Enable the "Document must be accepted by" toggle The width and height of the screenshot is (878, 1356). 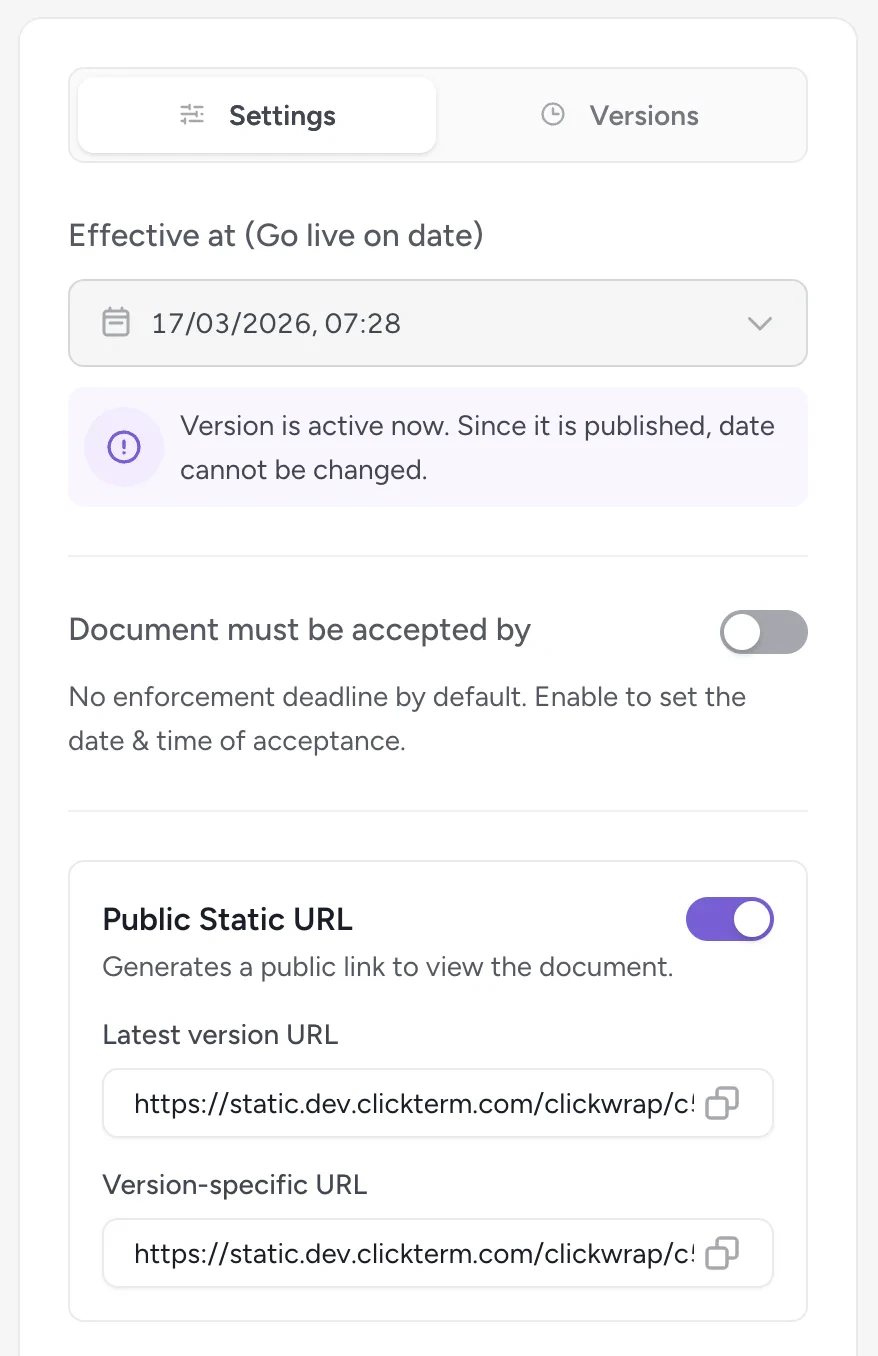[x=763, y=632]
